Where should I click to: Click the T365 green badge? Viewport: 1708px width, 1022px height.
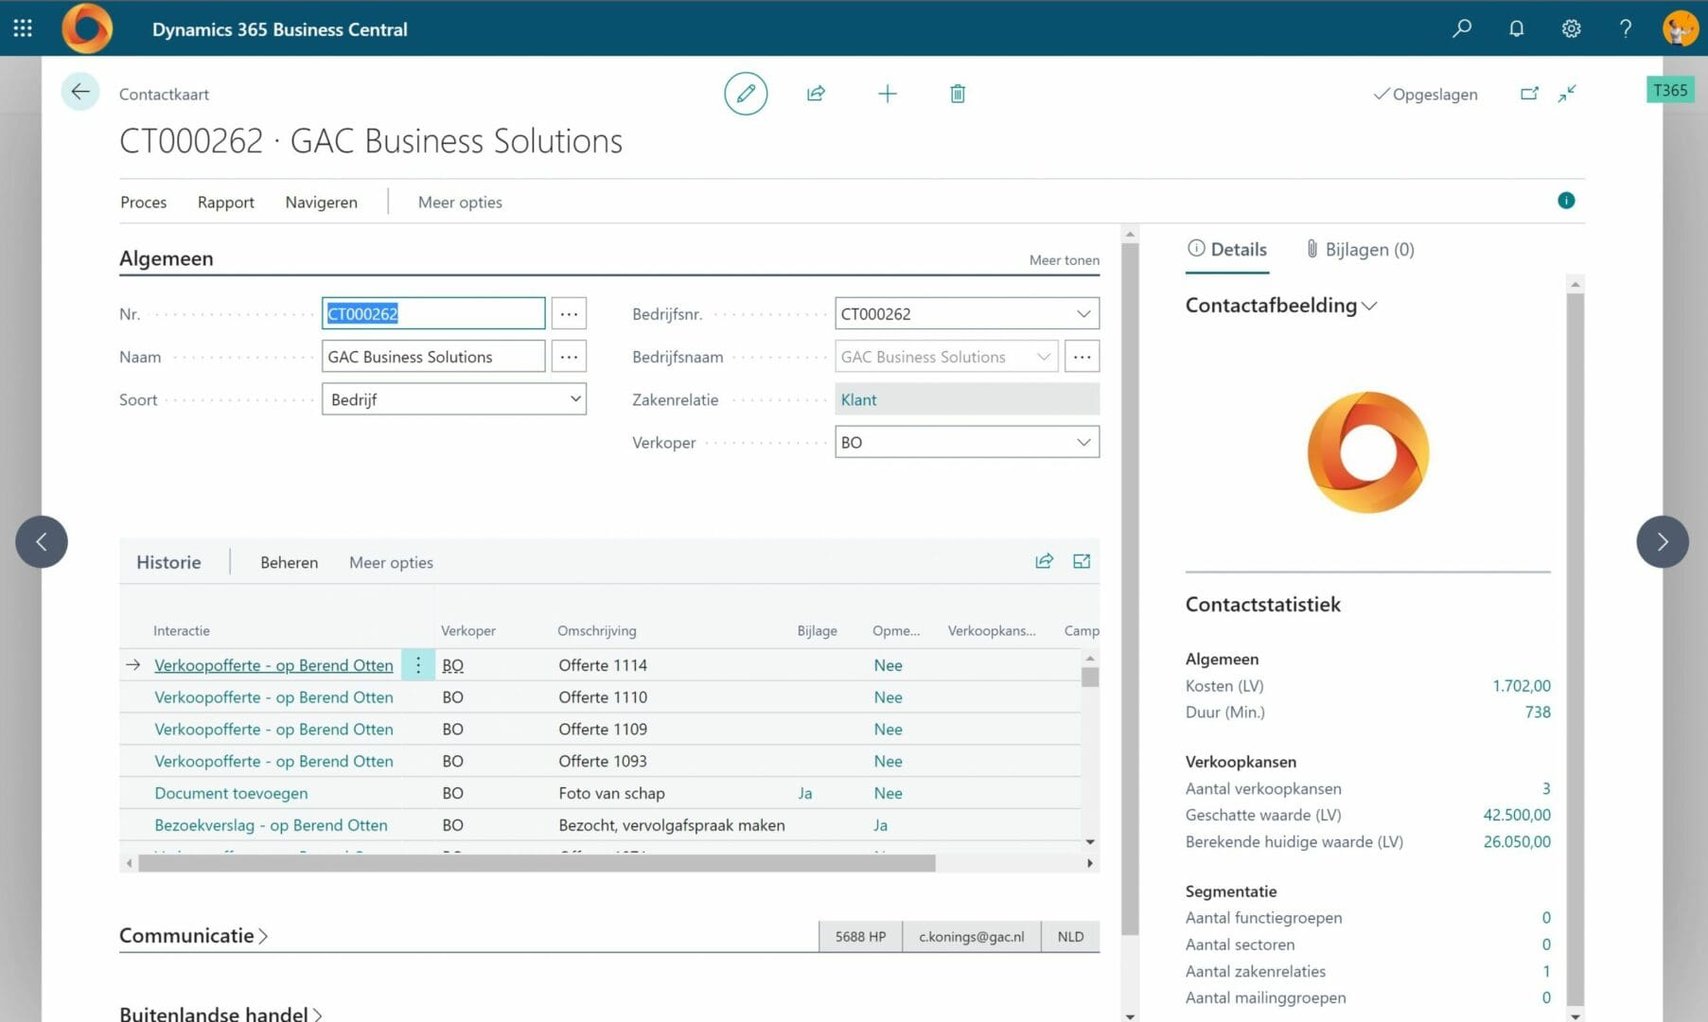pyautogui.click(x=1670, y=90)
